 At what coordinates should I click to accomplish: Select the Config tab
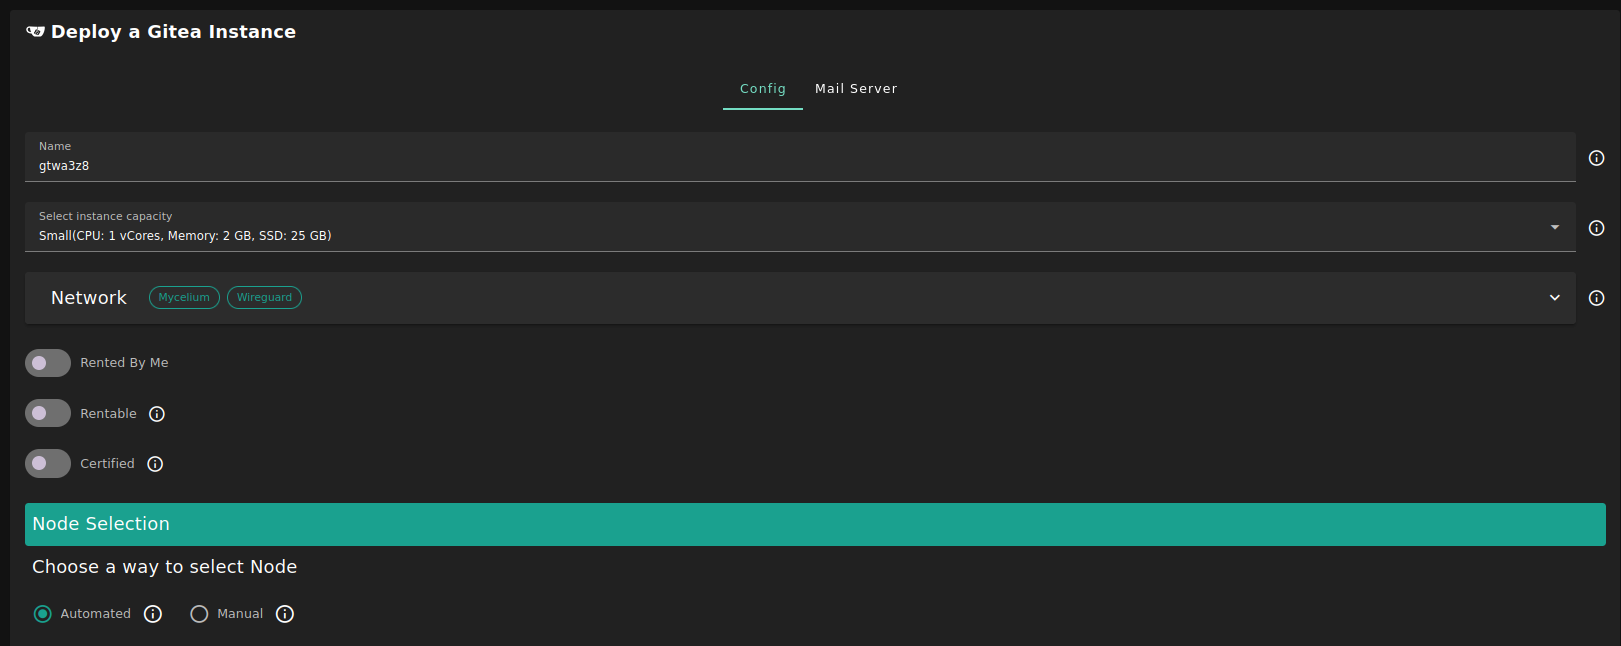click(762, 89)
